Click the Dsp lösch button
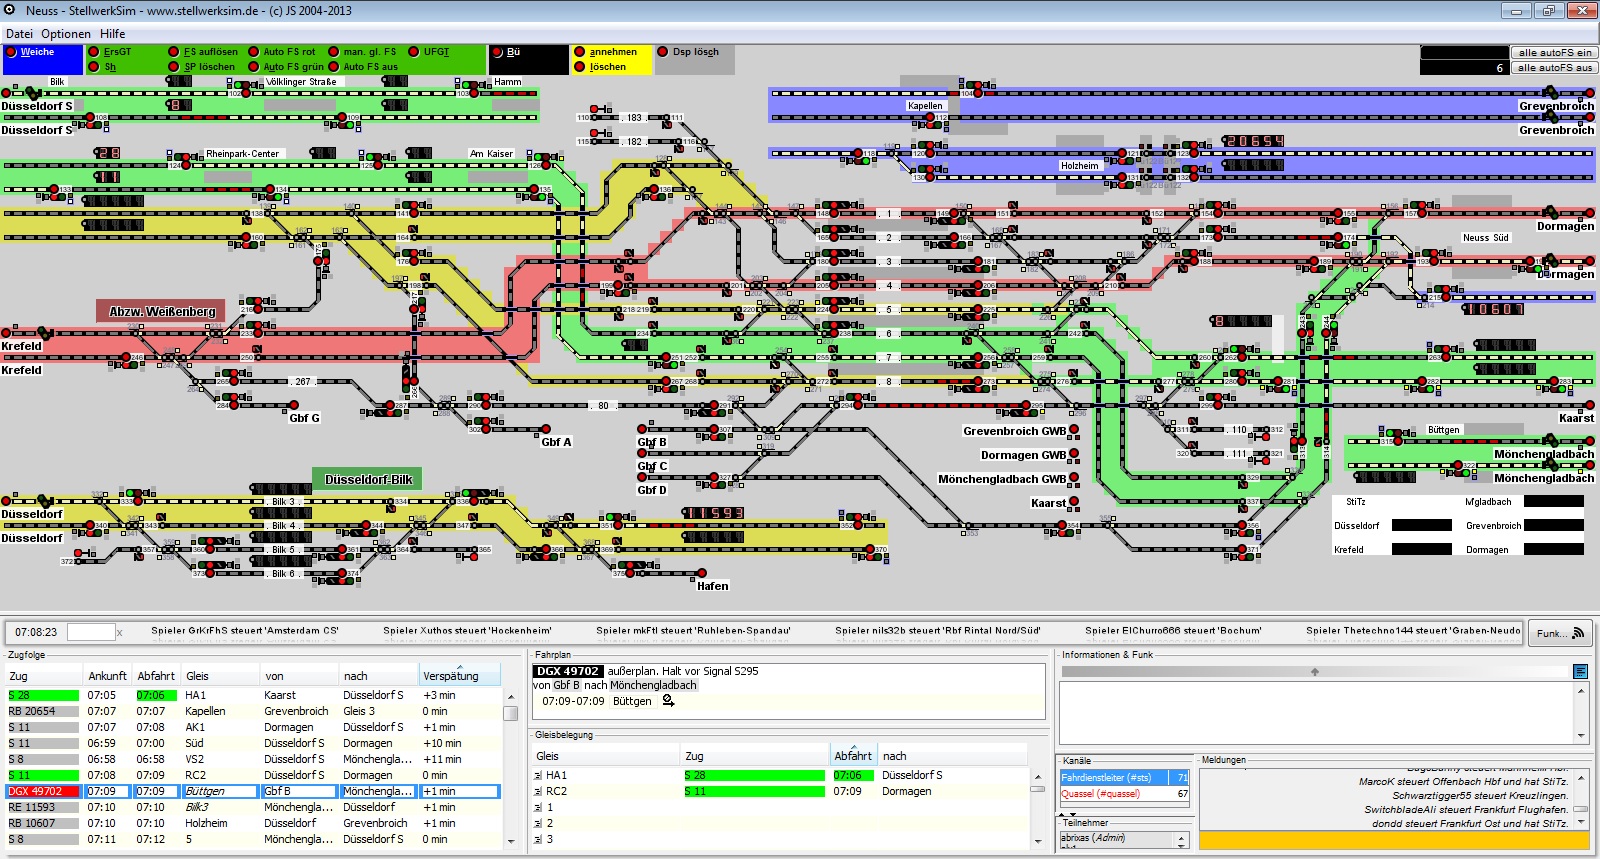Viewport: 1600px width, 859px height. [x=688, y=52]
